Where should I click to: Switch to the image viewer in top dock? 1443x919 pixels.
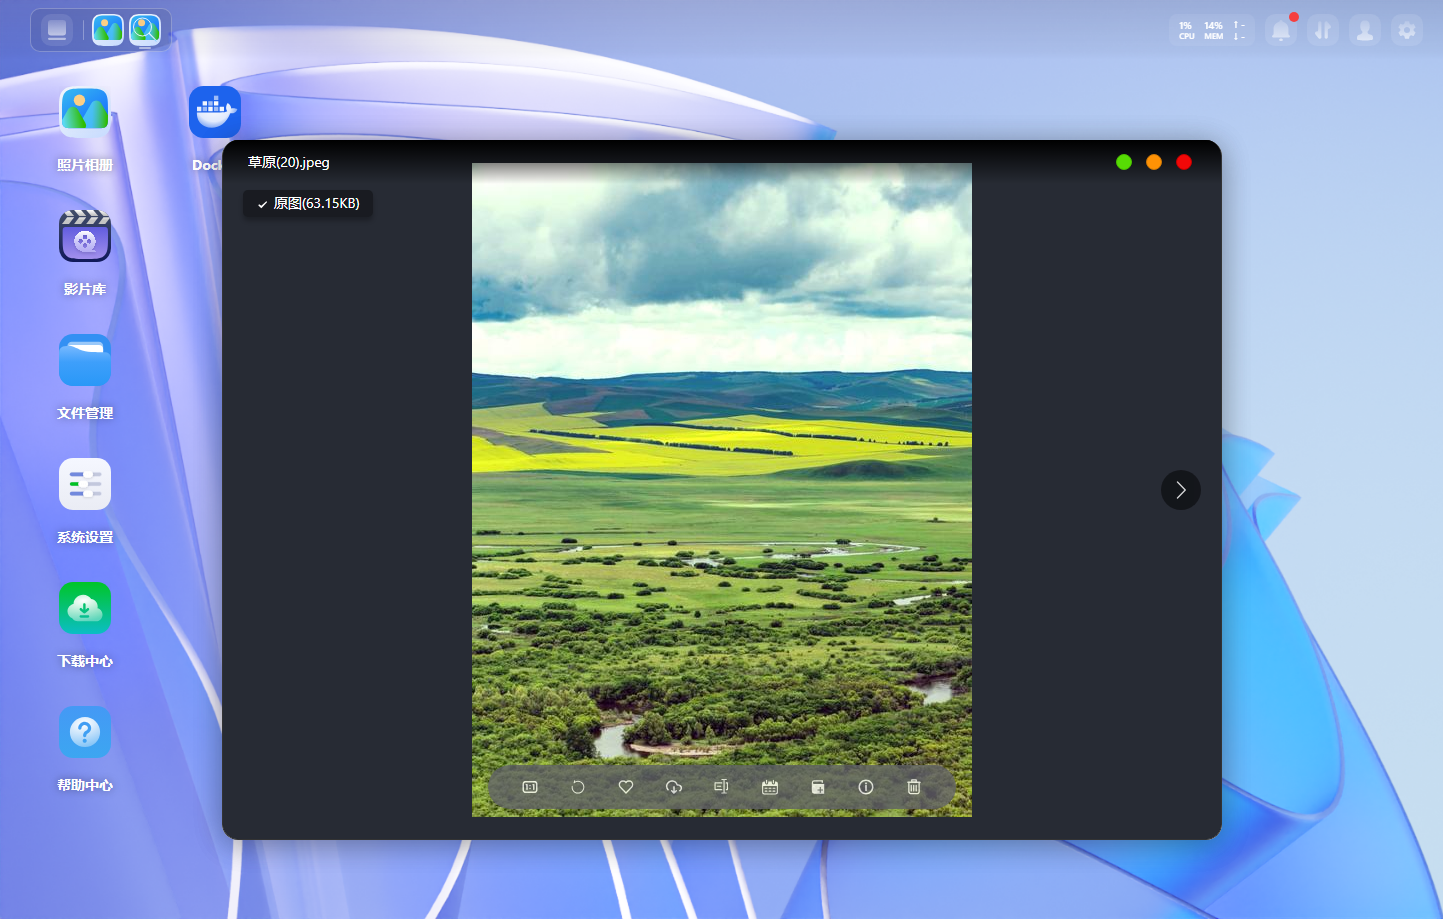click(x=145, y=30)
